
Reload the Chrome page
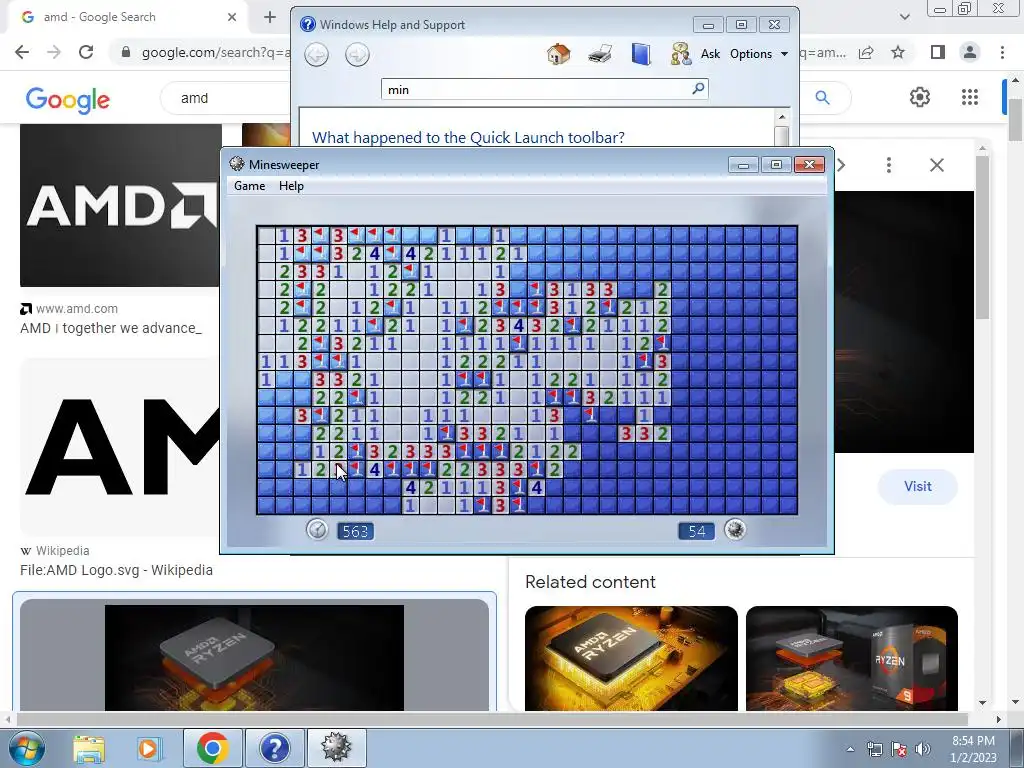coord(86,52)
